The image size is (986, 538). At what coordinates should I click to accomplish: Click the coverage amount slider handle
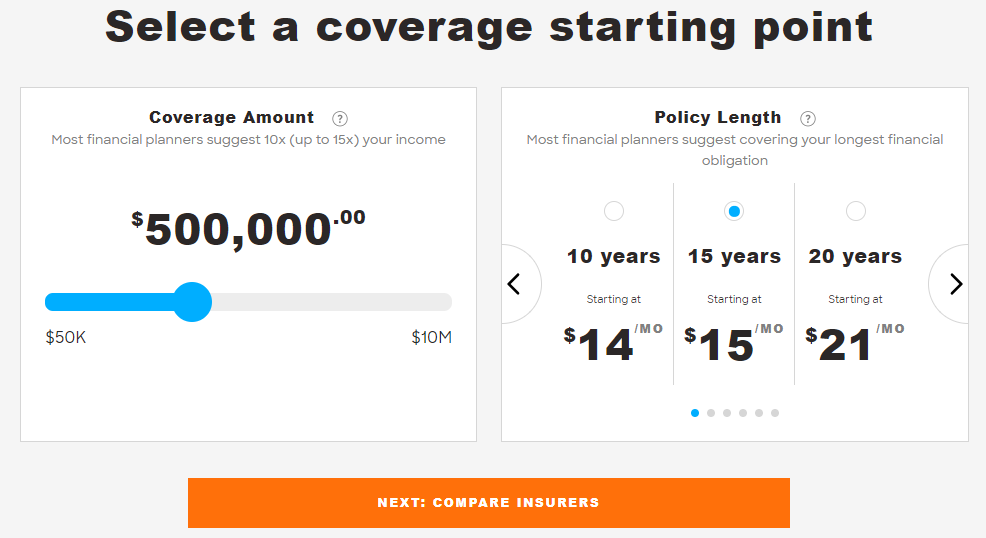pyautogui.click(x=192, y=302)
